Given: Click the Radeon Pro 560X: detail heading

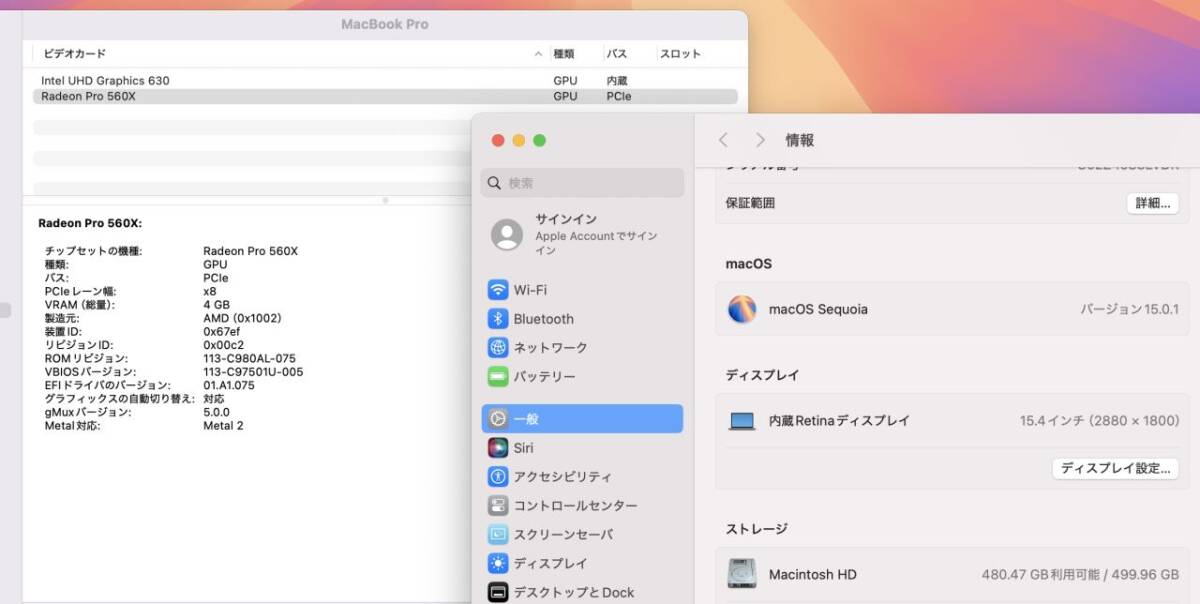Looking at the screenshot, I should coord(90,223).
